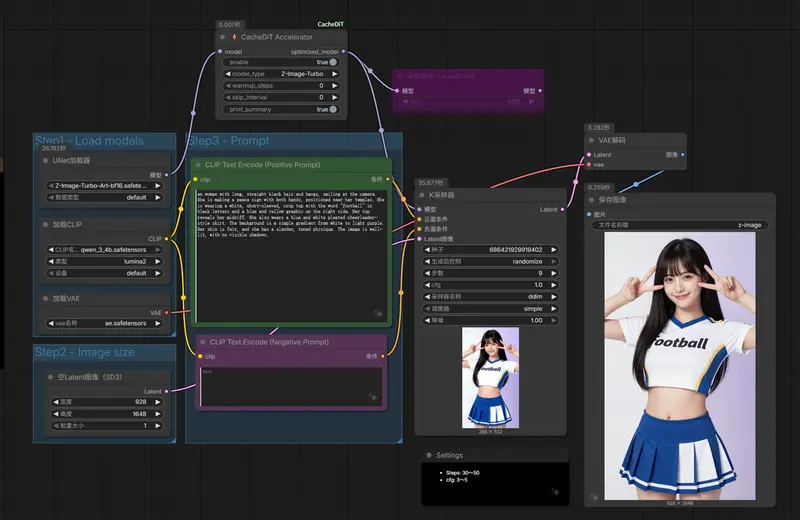Click clip input port on Negative Prompt node
Image resolution: width=800 pixels, height=520 pixels.
(200, 356)
